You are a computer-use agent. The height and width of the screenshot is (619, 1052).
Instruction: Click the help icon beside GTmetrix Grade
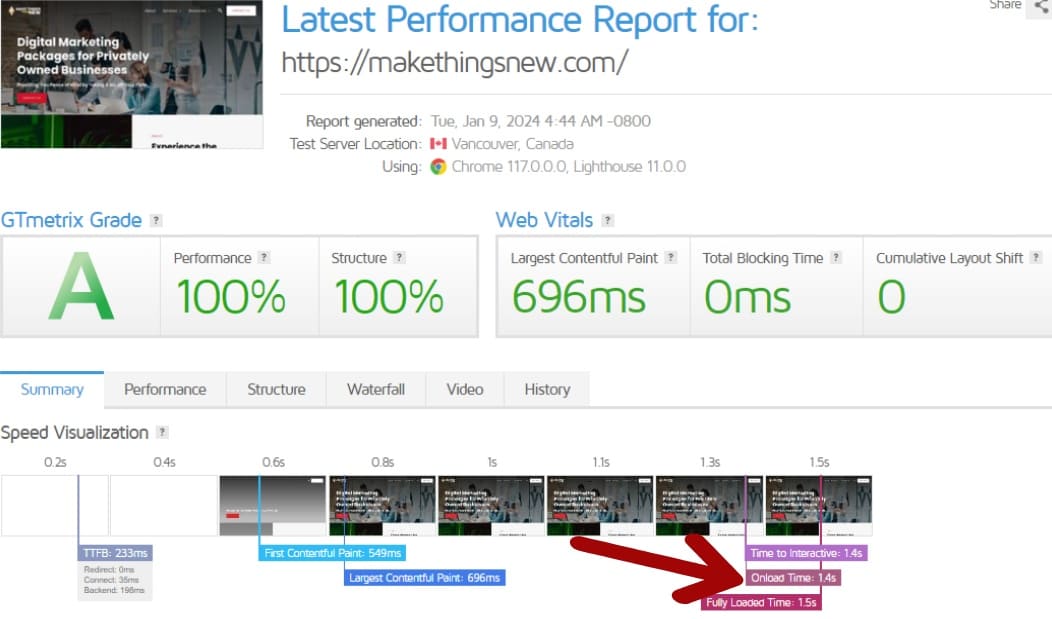click(x=156, y=220)
